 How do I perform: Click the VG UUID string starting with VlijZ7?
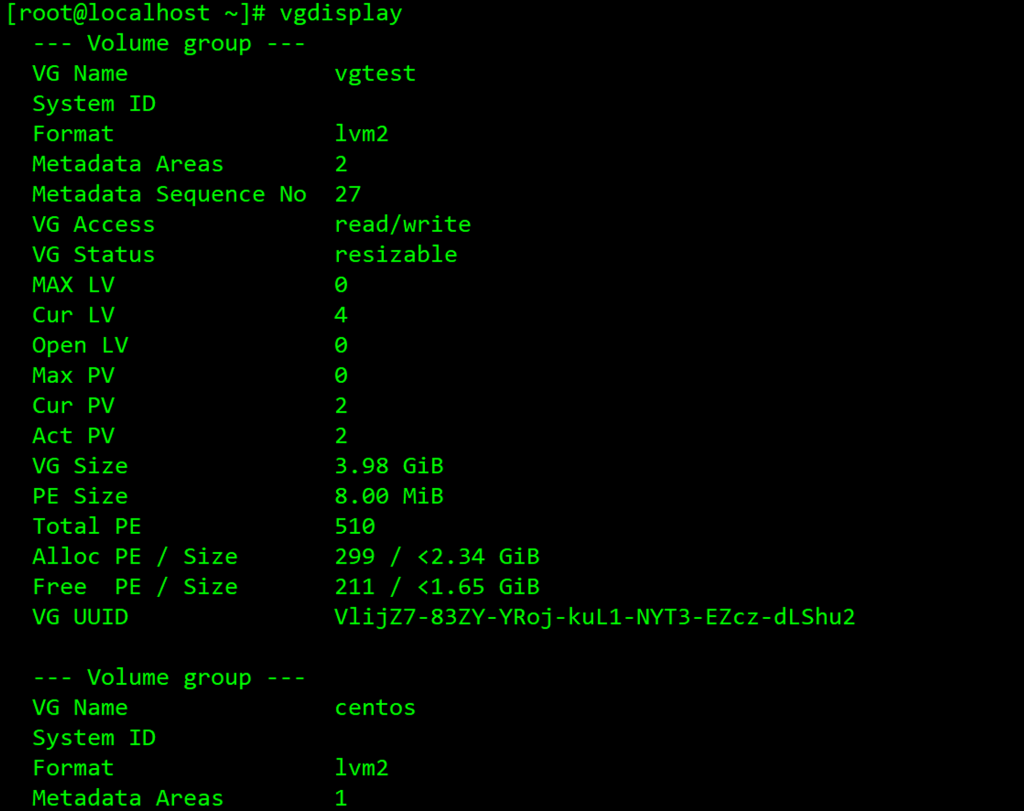595,617
